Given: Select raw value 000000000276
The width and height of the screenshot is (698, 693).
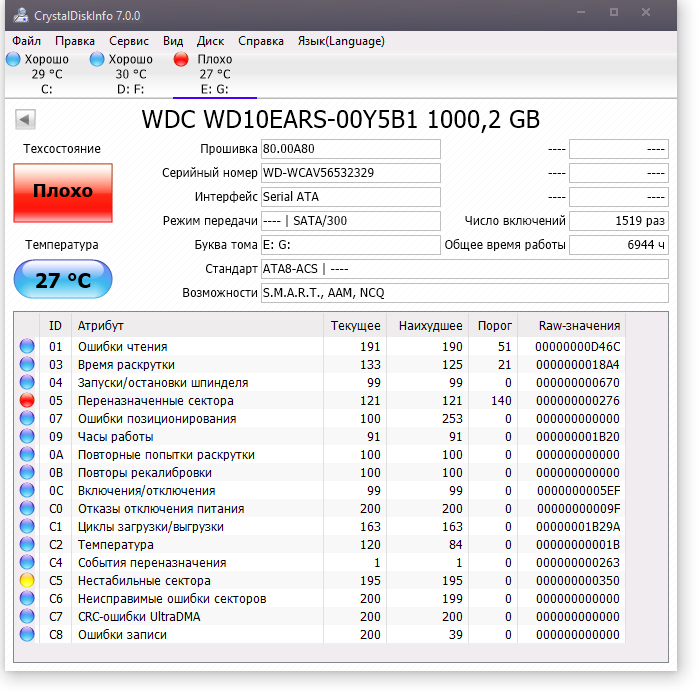Looking at the screenshot, I should tap(577, 401).
